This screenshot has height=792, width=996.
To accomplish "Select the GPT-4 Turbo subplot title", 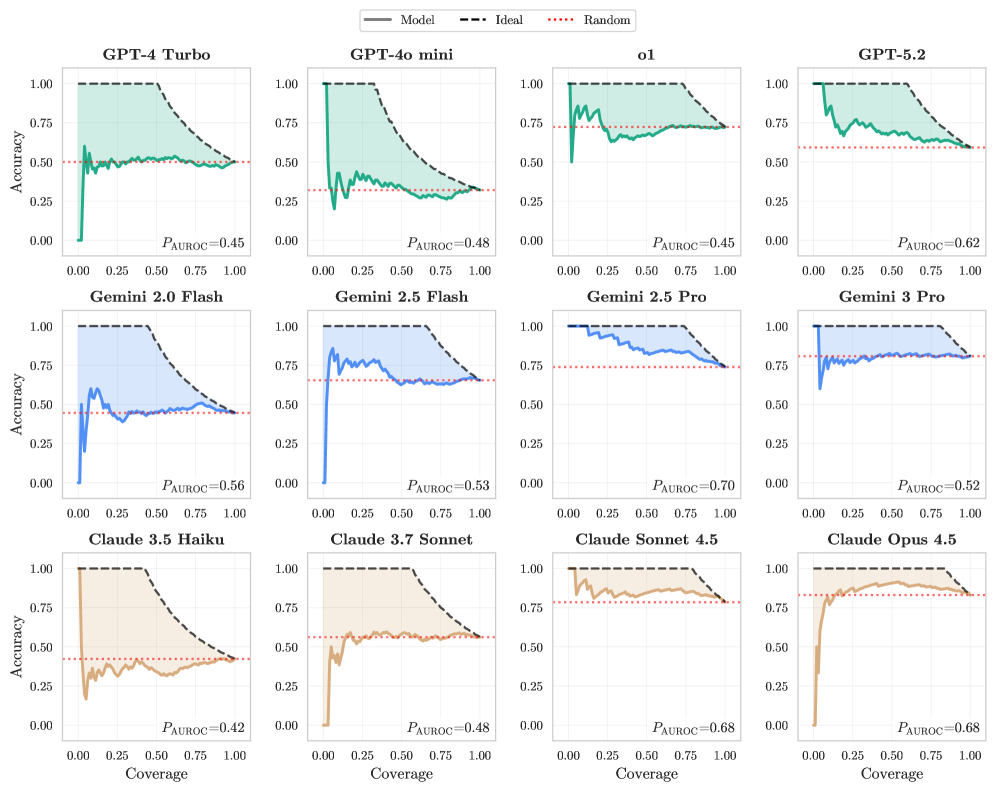I will (x=156, y=55).
